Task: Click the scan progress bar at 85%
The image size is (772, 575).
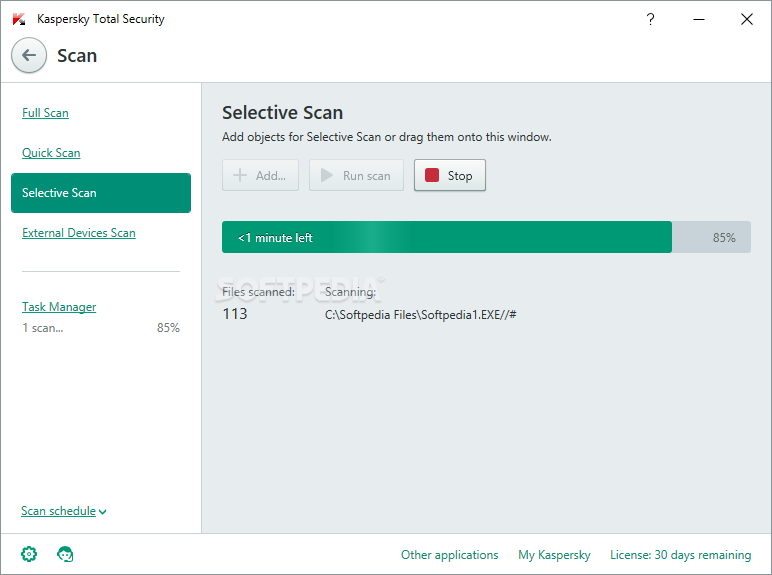Action: coord(486,237)
